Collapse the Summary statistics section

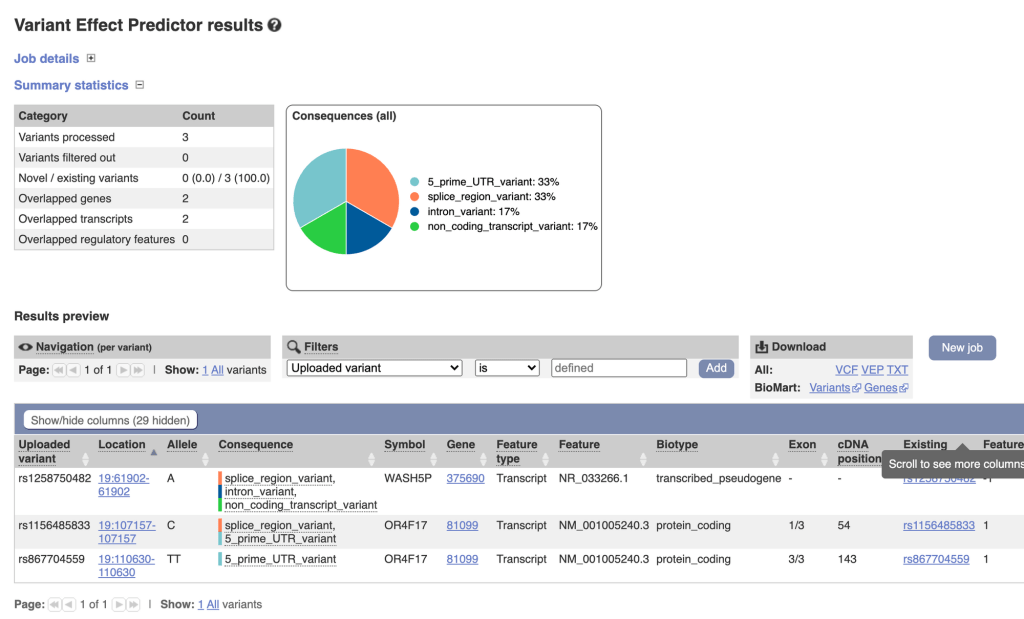pyautogui.click(x=140, y=85)
